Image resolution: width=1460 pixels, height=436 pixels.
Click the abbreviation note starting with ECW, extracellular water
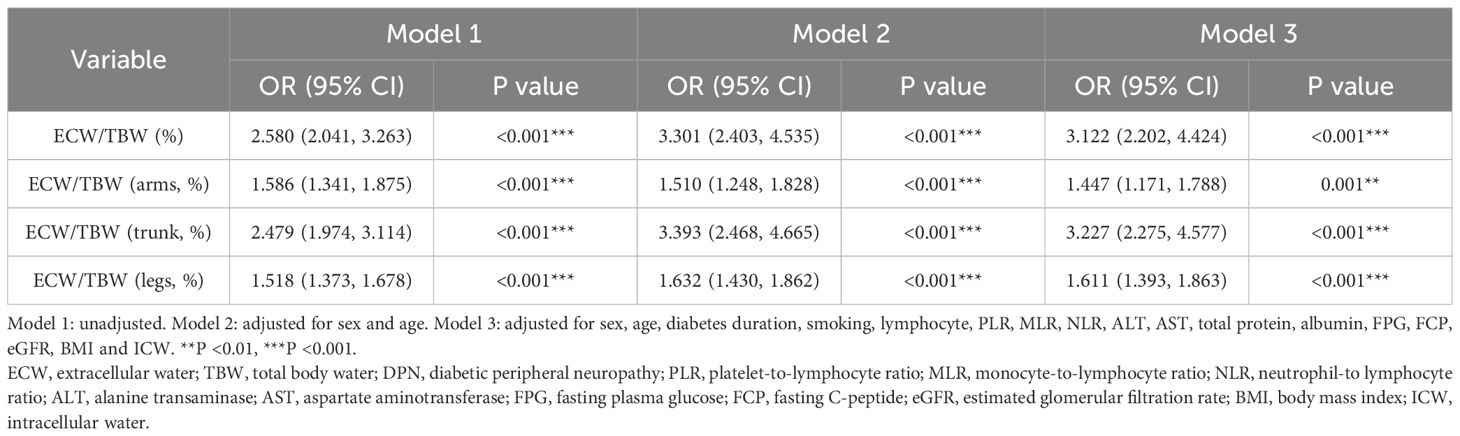(x=729, y=372)
